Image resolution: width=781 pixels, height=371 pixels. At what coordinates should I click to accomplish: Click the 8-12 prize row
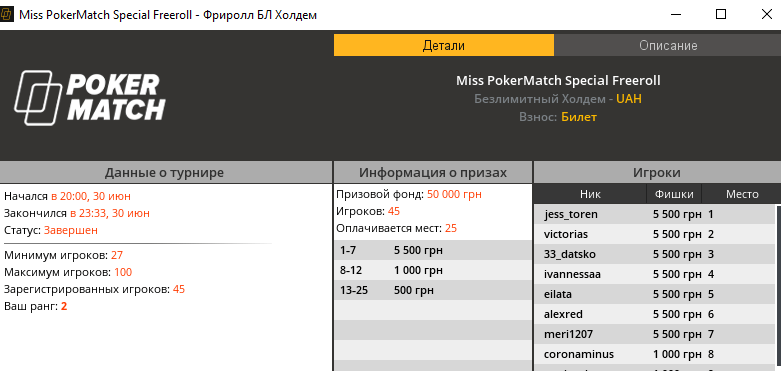(x=433, y=270)
